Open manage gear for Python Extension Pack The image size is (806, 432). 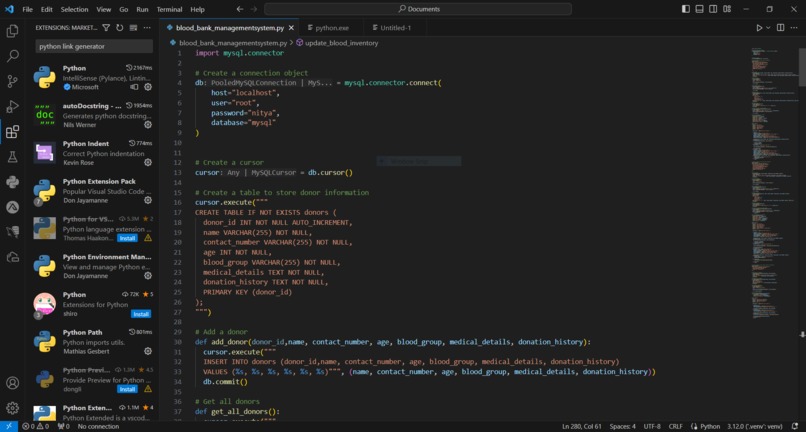tap(148, 200)
